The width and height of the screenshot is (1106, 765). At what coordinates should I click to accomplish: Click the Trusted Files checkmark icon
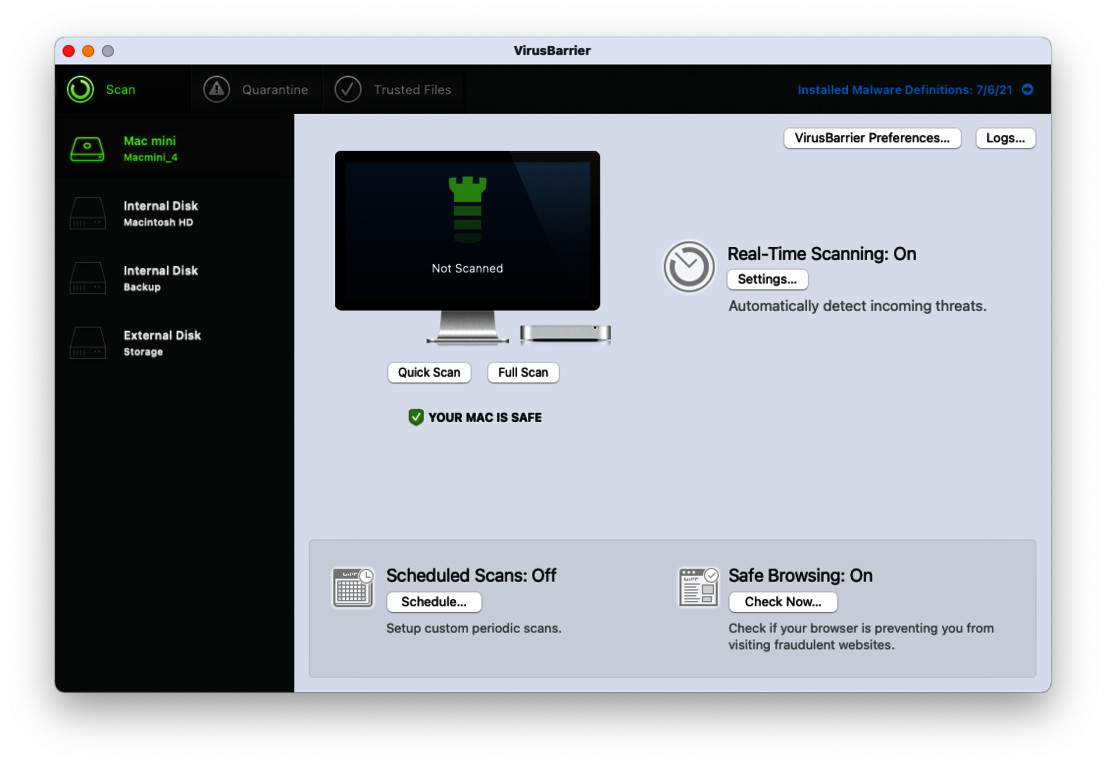point(347,89)
